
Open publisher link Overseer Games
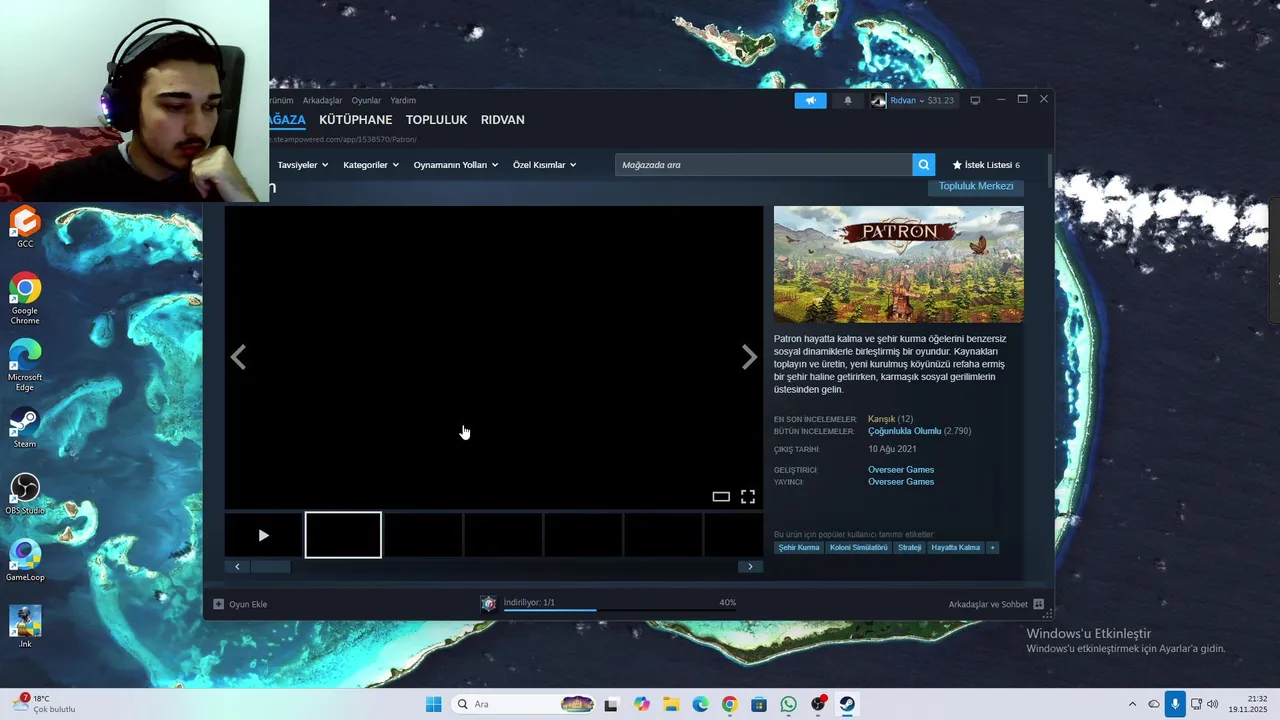click(x=901, y=482)
